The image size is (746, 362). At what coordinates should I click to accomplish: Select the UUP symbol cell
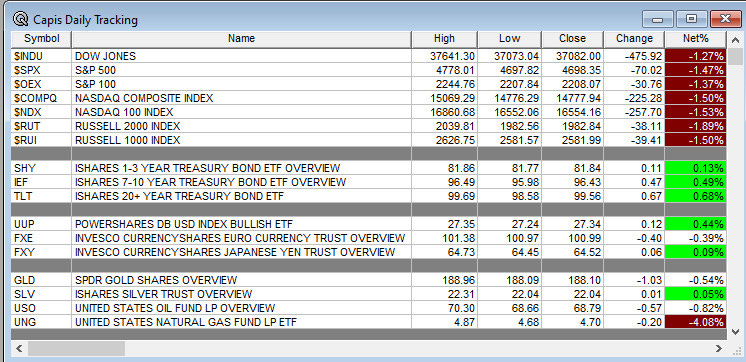(41, 224)
